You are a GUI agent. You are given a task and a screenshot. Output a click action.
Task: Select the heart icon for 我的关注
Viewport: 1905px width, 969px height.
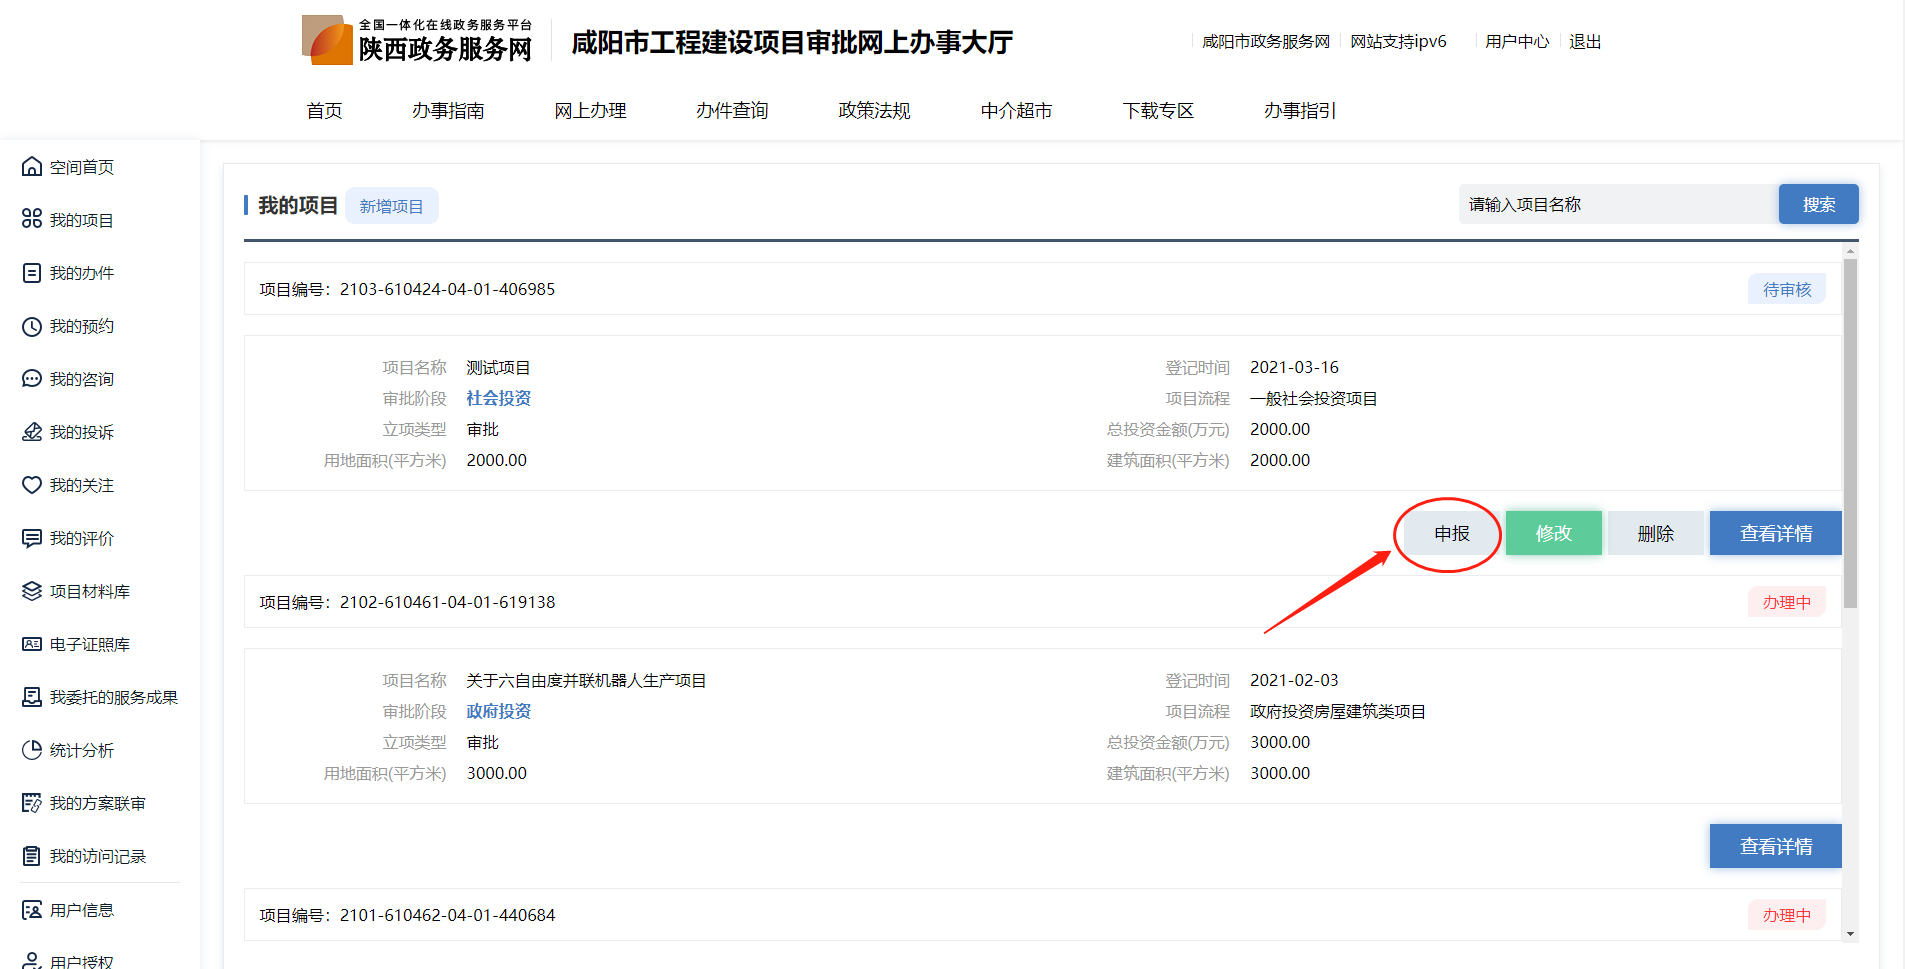[x=32, y=485]
